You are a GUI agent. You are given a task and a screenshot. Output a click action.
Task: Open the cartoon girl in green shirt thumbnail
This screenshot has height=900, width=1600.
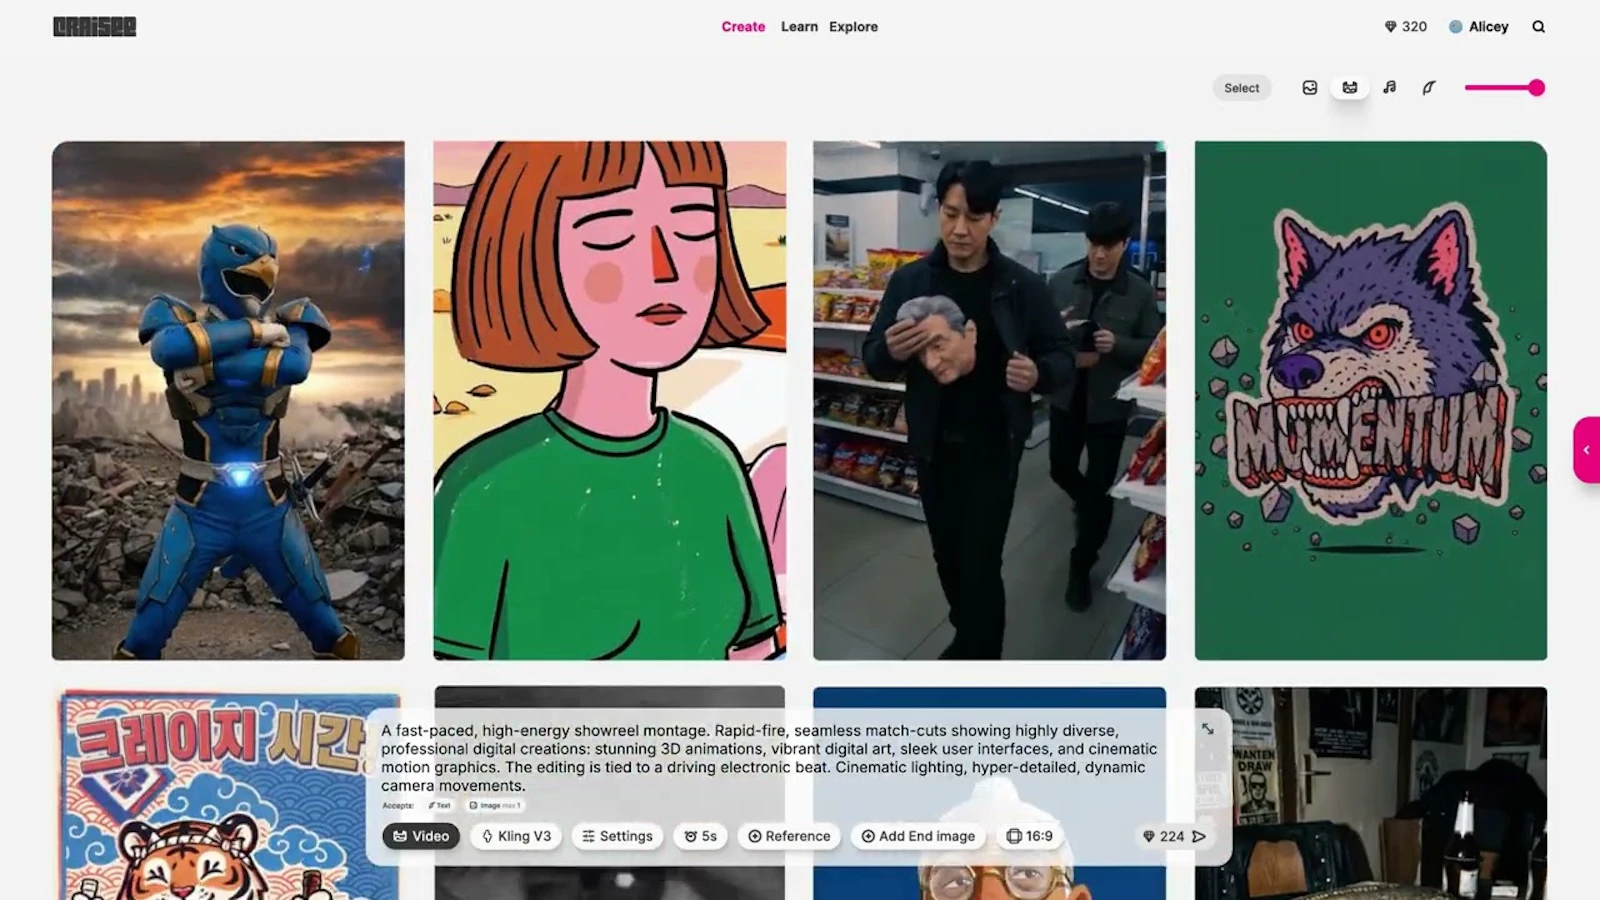click(609, 400)
